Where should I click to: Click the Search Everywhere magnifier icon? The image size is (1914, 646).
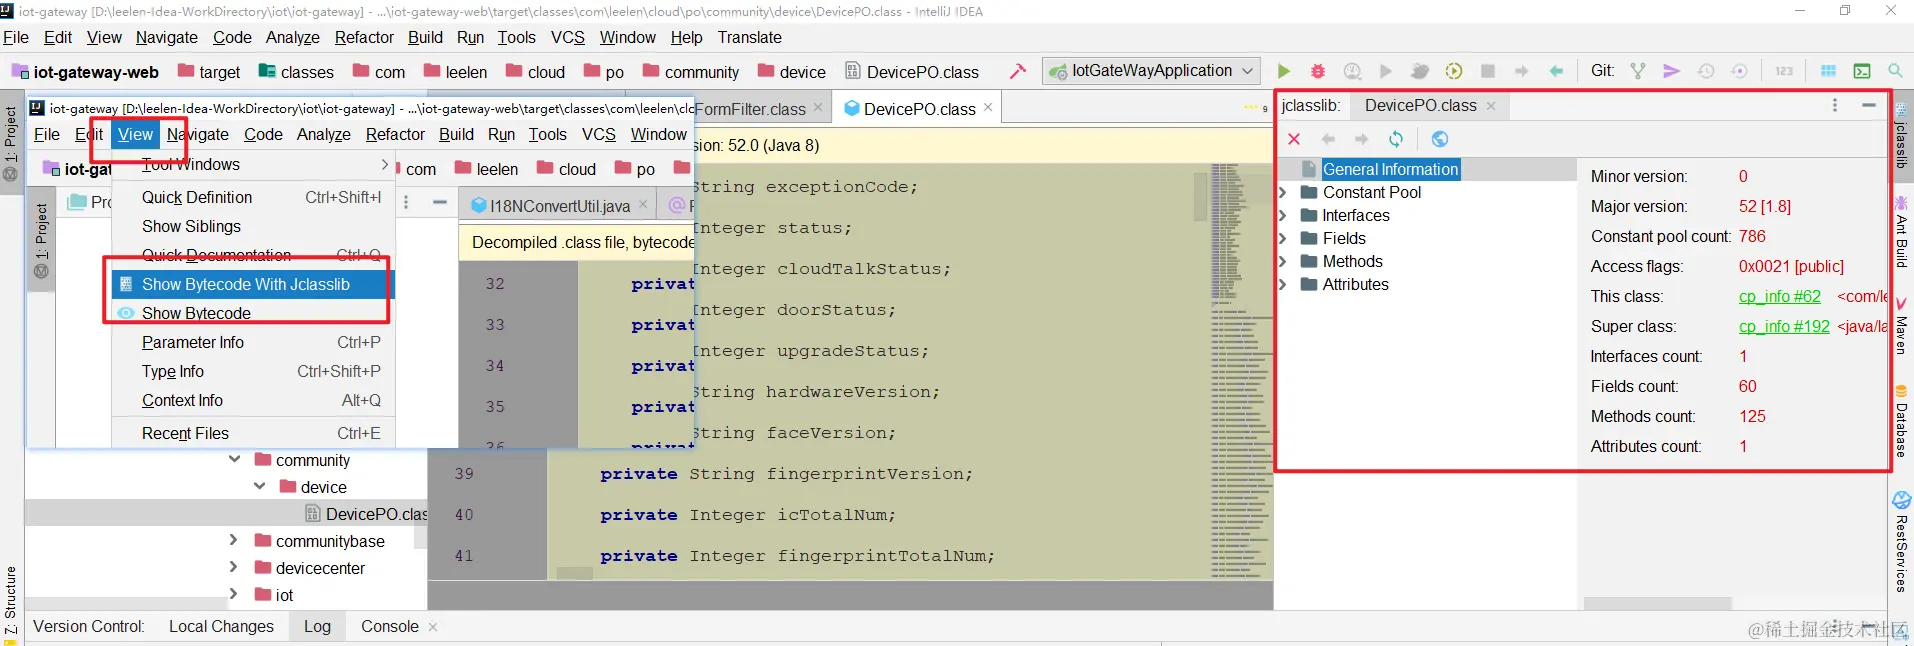pos(1895,71)
